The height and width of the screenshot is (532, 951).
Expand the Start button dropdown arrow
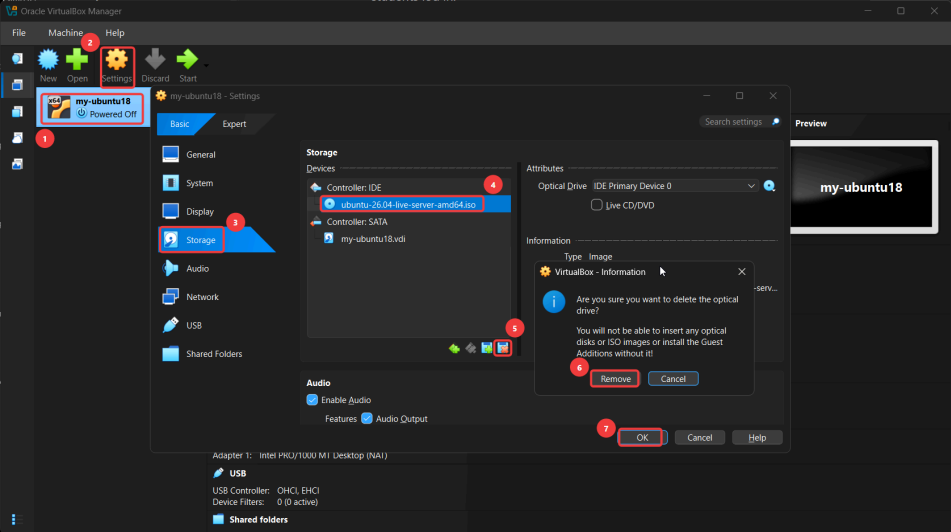pos(206,66)
